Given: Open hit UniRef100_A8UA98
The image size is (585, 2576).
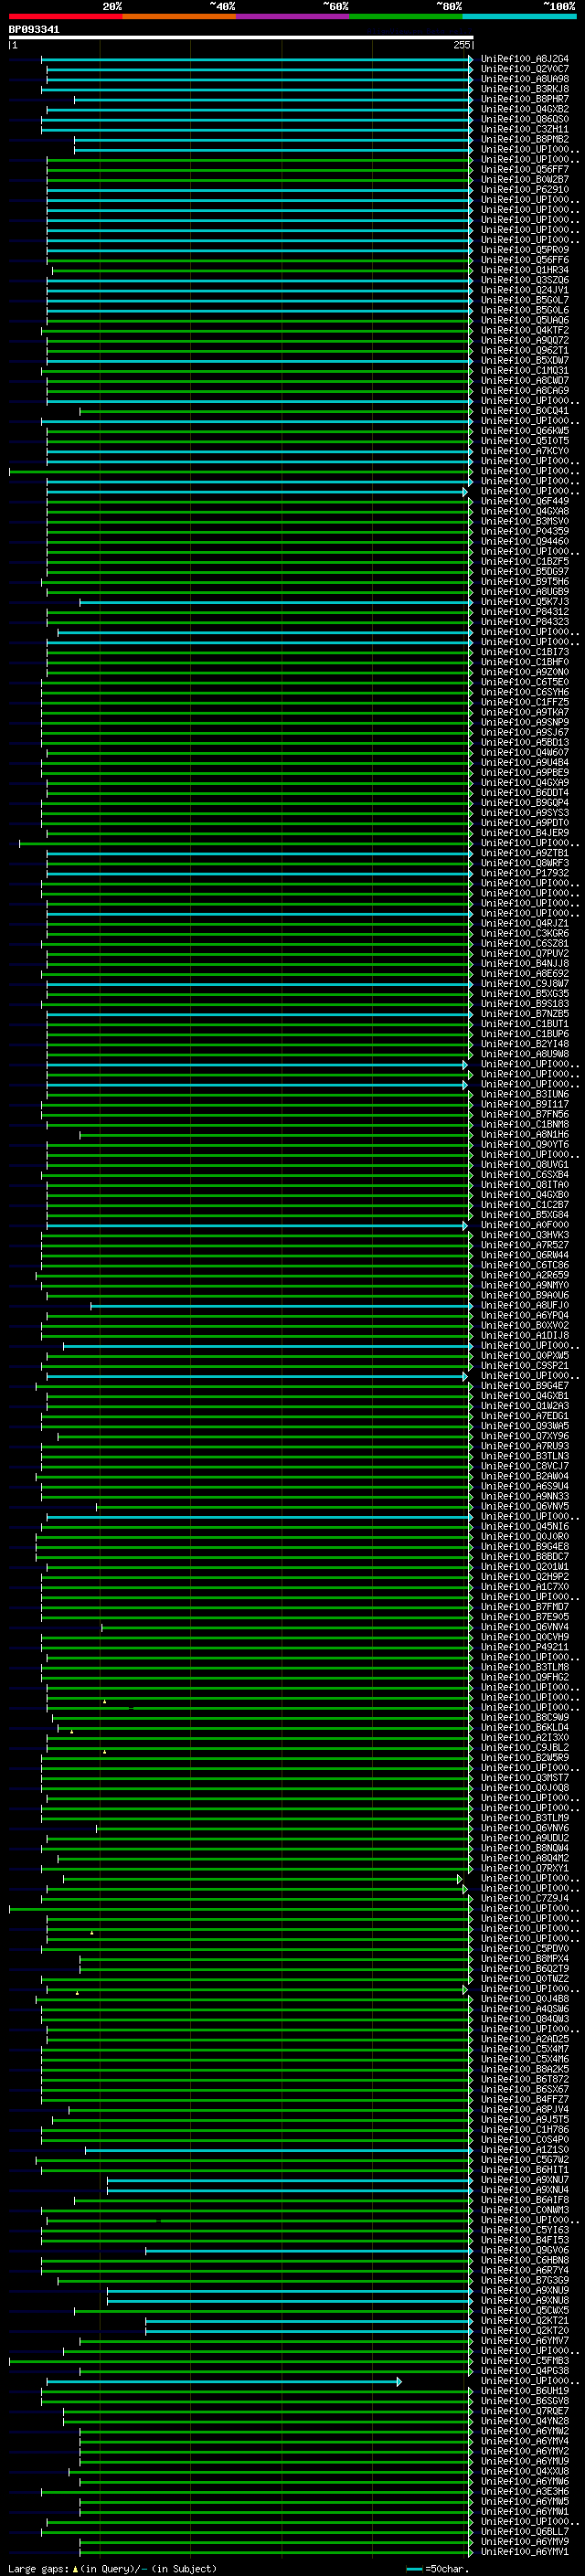Looking at the screenshot, I should (x=525, y=79).
